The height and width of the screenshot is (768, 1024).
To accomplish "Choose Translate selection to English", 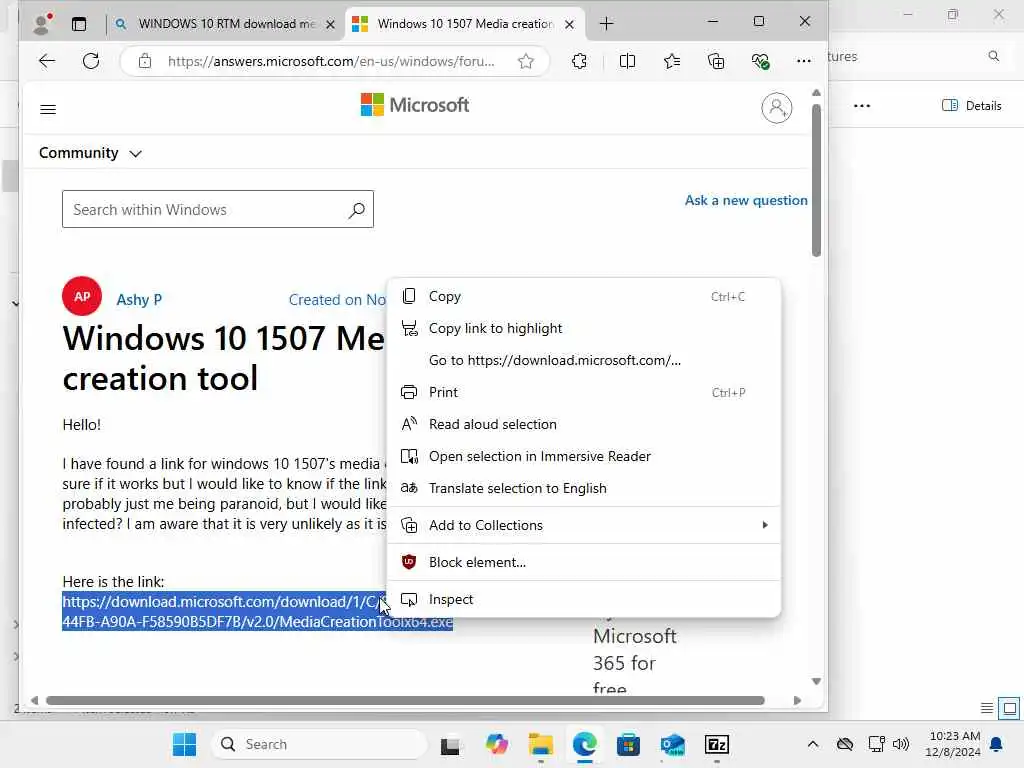I will 584,488.
